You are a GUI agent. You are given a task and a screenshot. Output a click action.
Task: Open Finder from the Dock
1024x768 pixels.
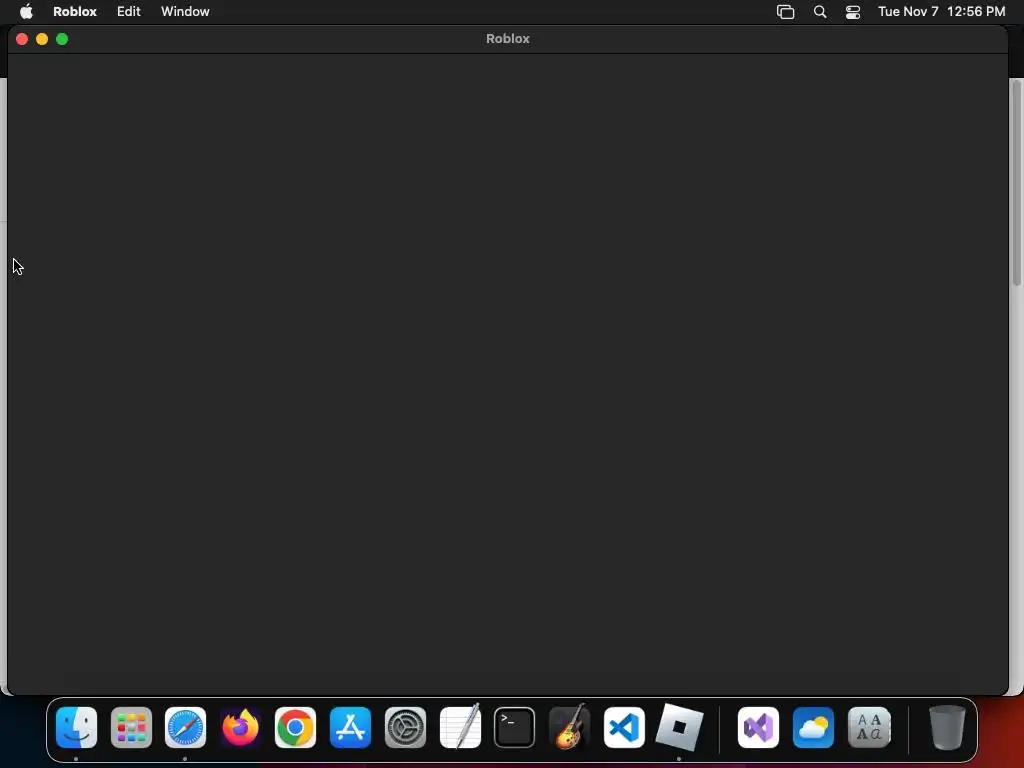(x=76, y=728)
